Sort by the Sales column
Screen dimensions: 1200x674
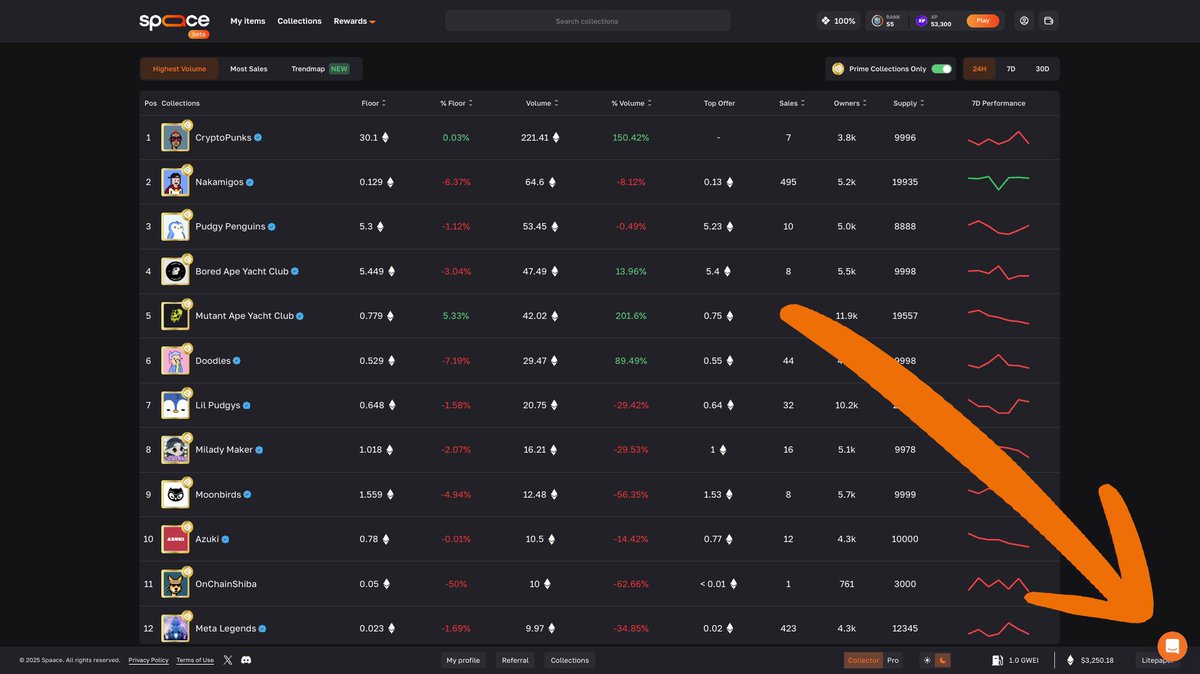point(792,103)
